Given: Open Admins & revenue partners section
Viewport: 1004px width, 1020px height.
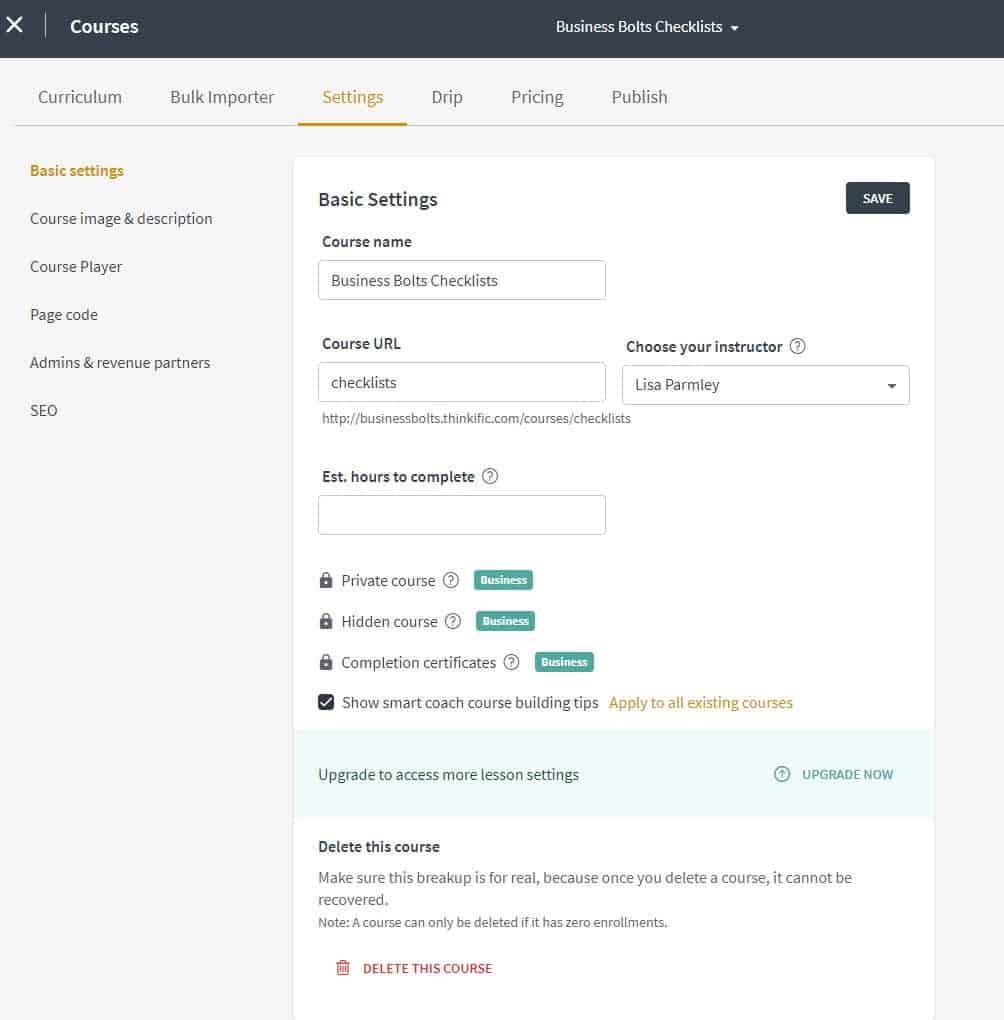Looking at the screenshot, I should (x=120, y=362).
